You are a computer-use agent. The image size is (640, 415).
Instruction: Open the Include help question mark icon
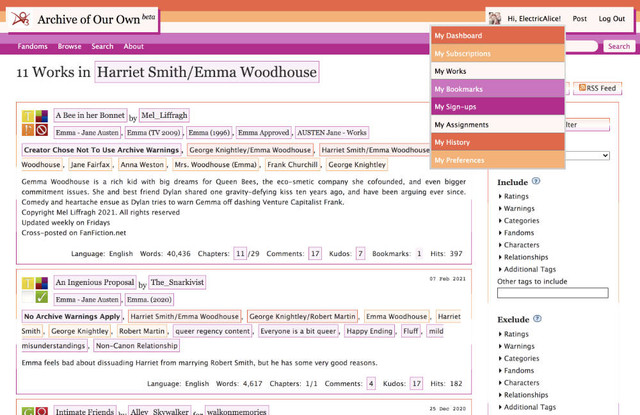pyautogui.click(x=536, y=181)
